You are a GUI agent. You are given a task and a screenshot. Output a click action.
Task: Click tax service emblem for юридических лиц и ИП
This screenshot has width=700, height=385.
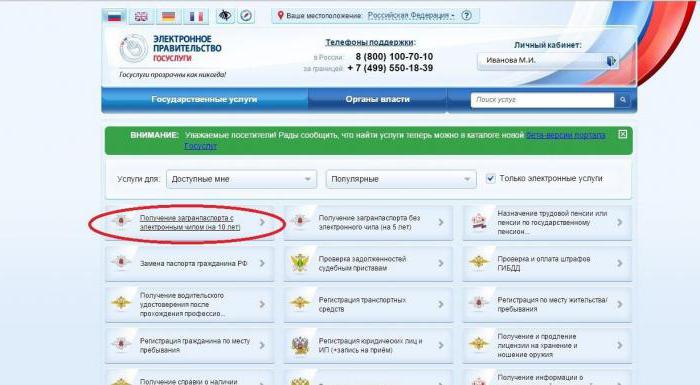[x=300, y=345]
